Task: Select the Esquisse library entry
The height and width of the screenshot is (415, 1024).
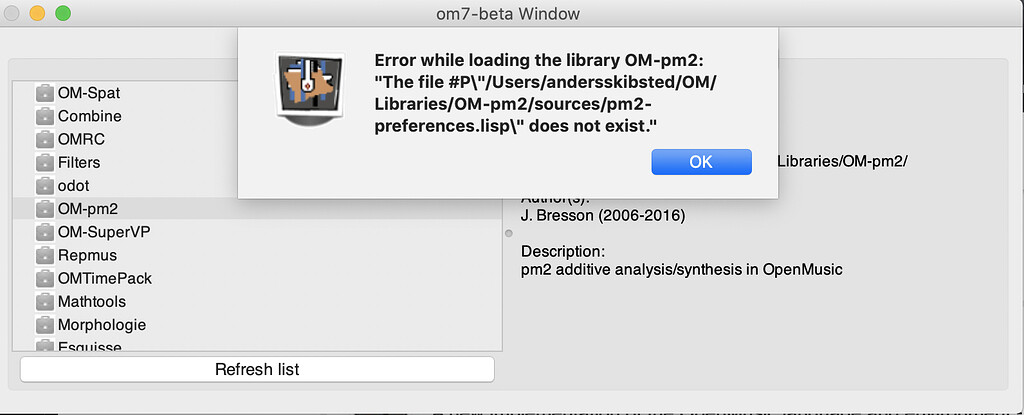Action: click(x=90, y=346)
